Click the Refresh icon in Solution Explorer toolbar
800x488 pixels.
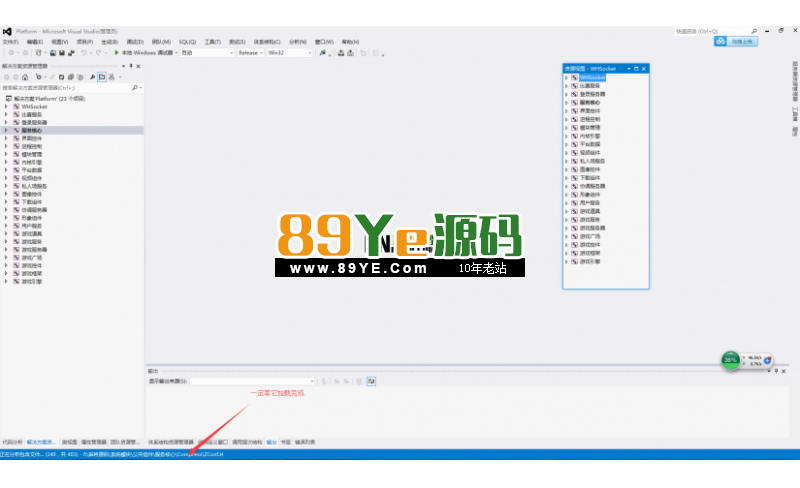pos(61,77)
